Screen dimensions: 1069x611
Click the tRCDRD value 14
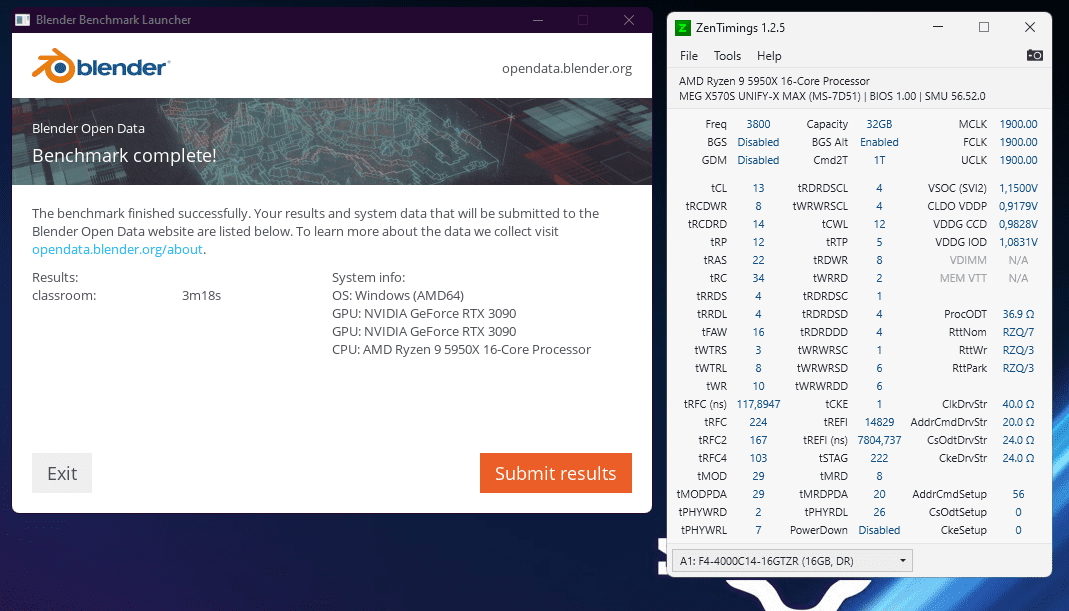[x=758, y=224]
